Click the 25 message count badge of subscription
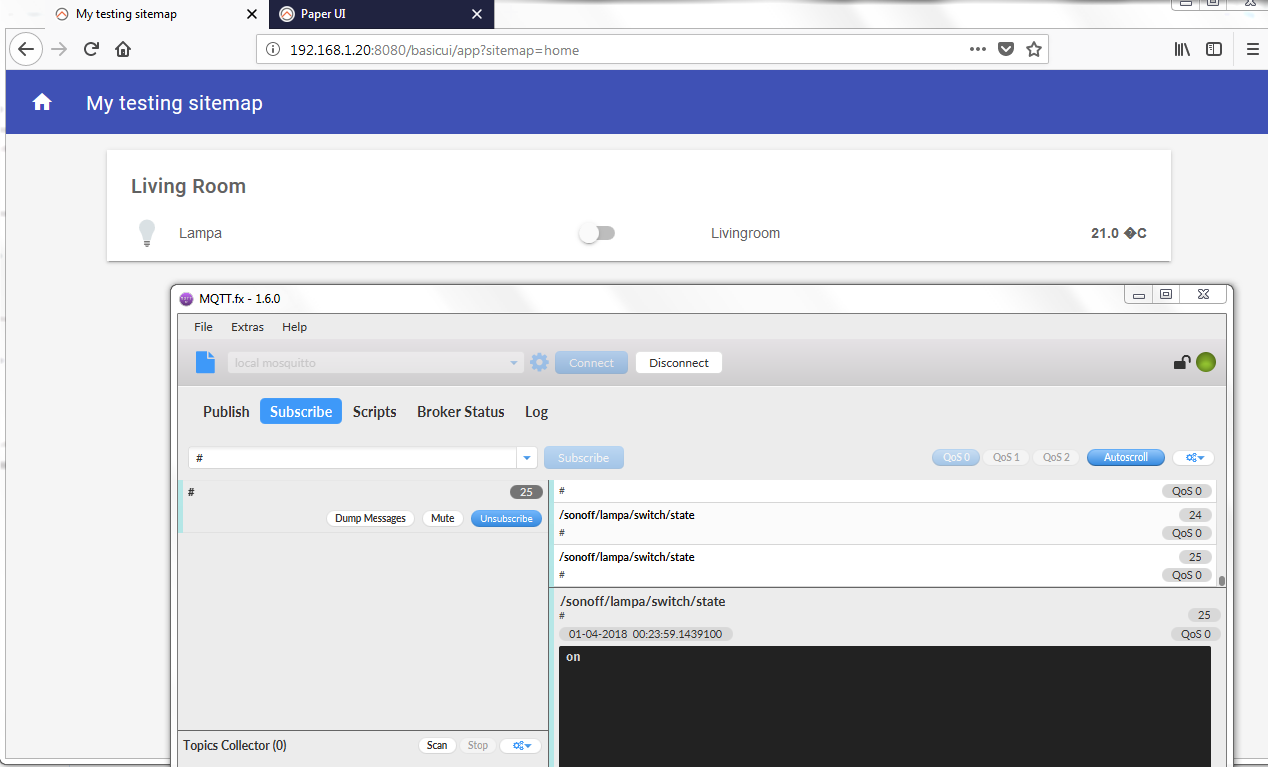This screenshot has height=767, width=1268. tap(526, 492)
